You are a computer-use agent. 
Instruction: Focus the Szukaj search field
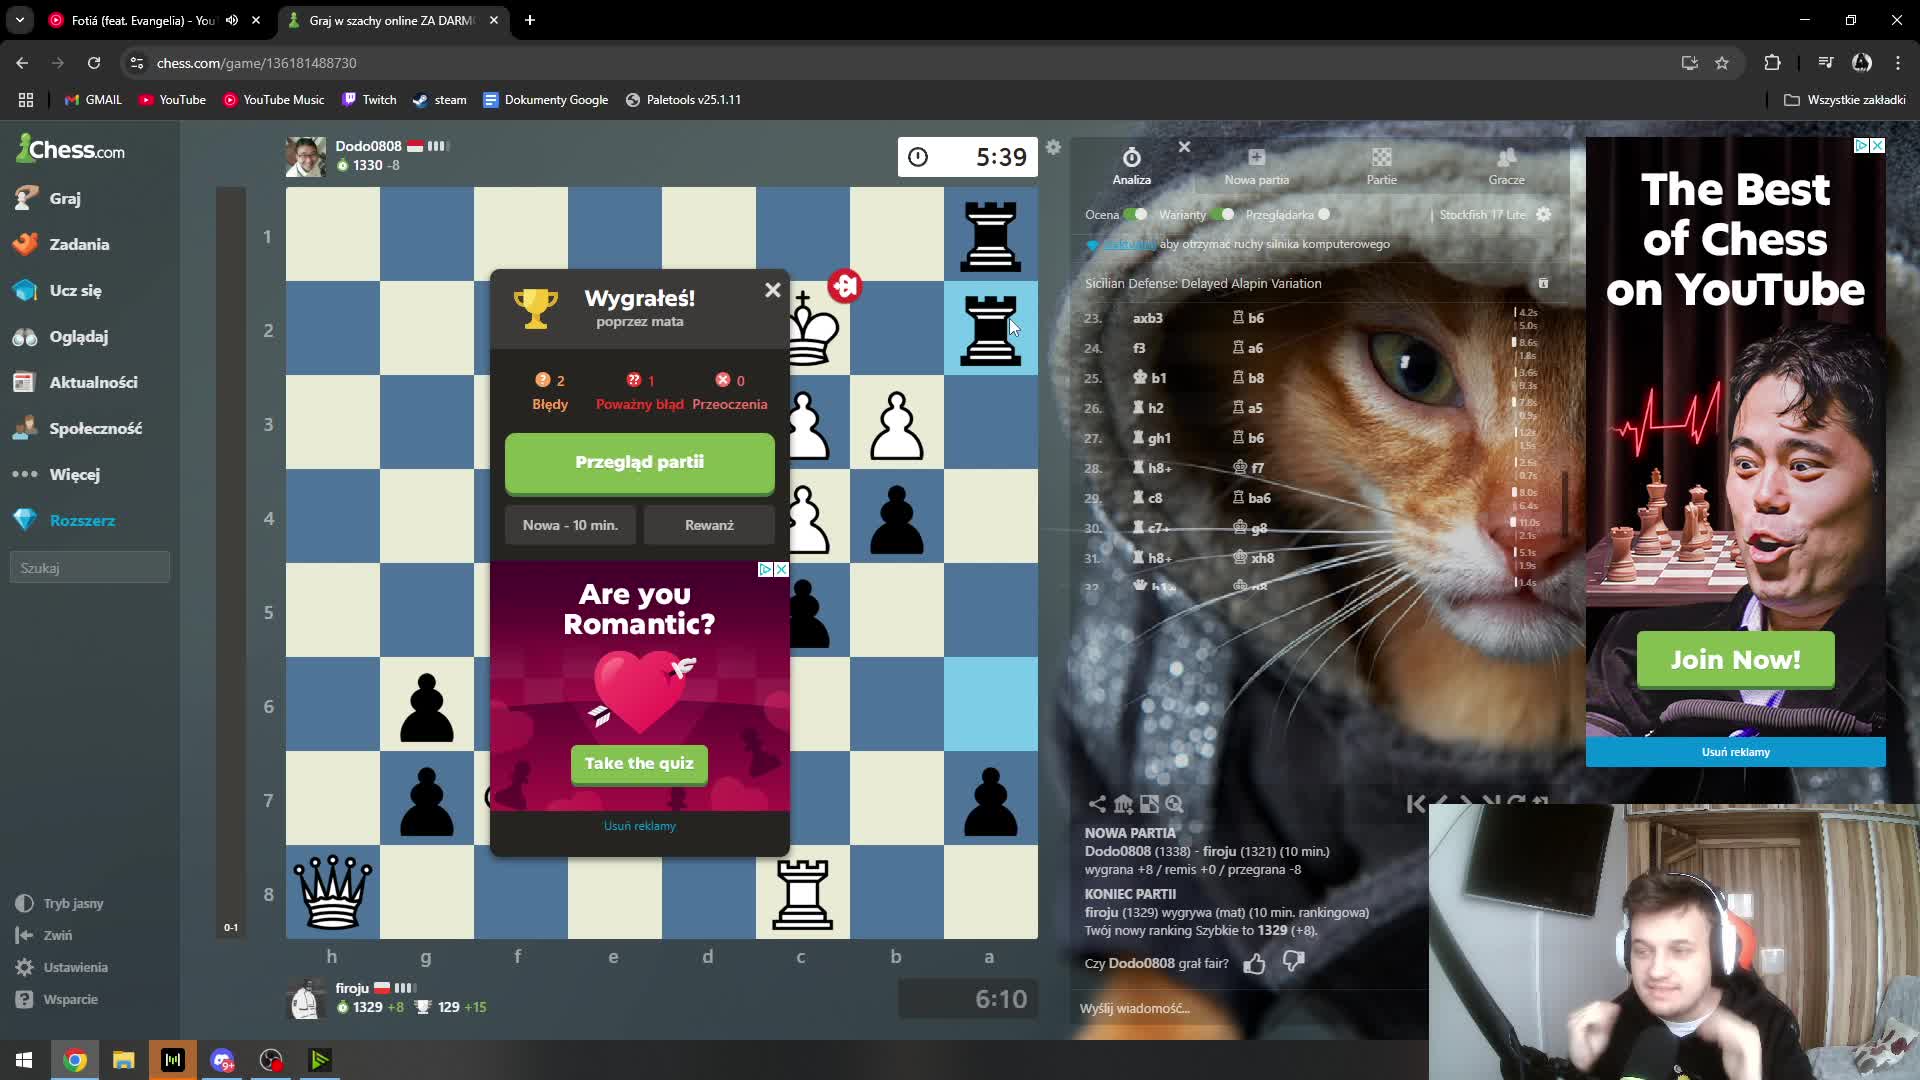tap(90, 567)
